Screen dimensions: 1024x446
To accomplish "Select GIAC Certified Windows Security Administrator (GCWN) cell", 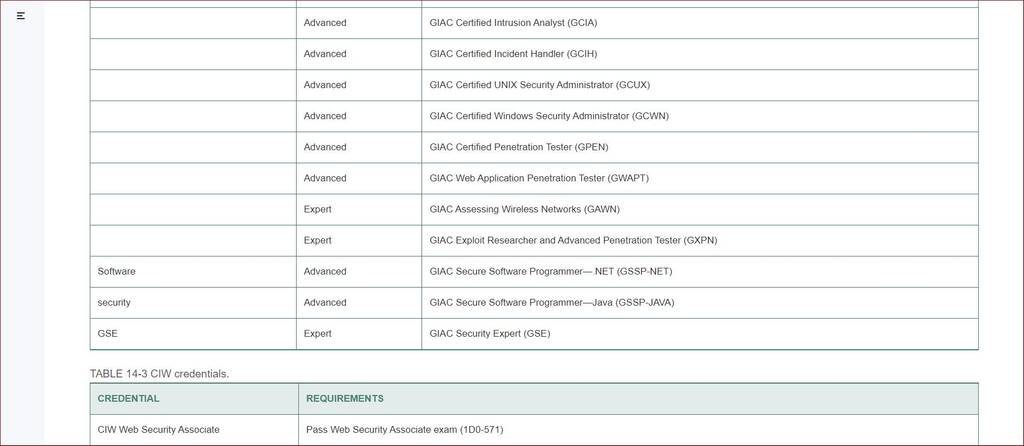I will point(699,116).
